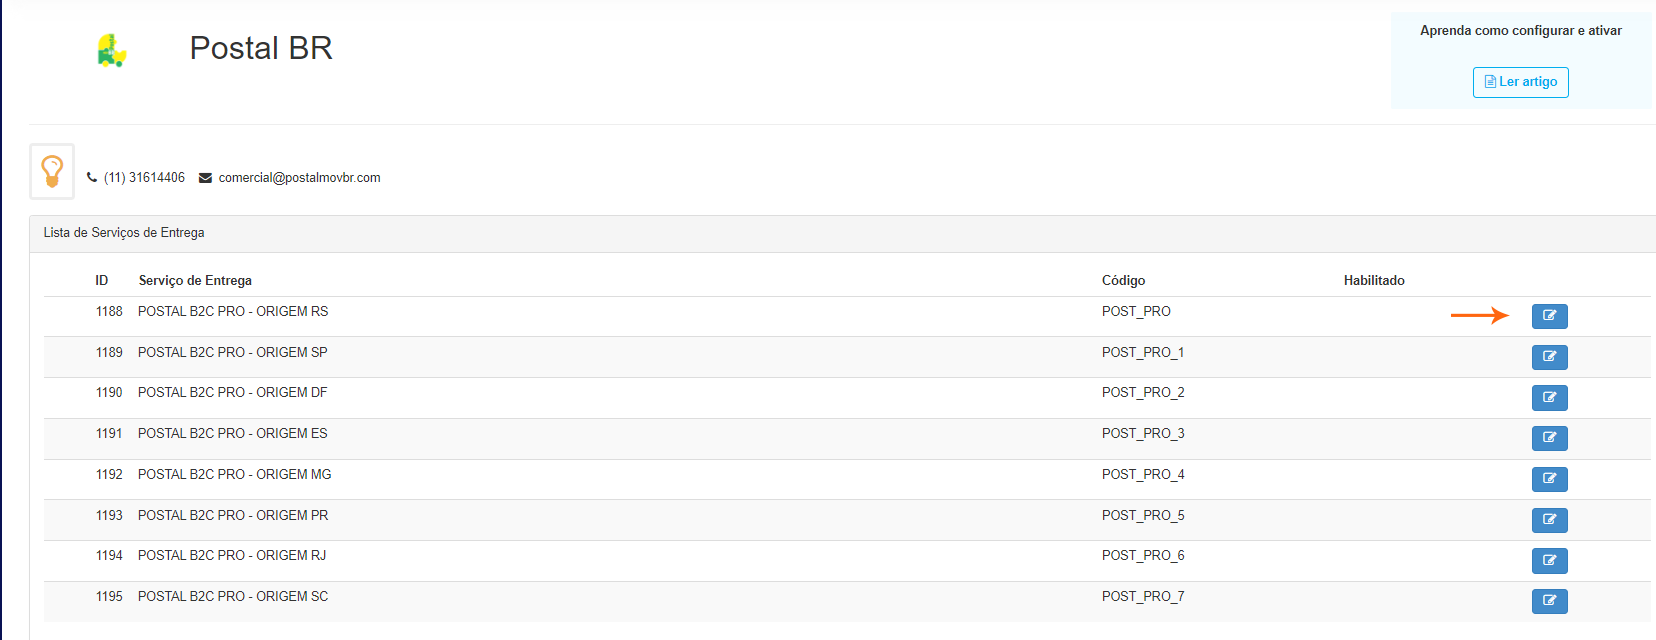Click the comercial@postalmovbr.com email address
This screenshot has width=1656, height=640.
point(299,178)
